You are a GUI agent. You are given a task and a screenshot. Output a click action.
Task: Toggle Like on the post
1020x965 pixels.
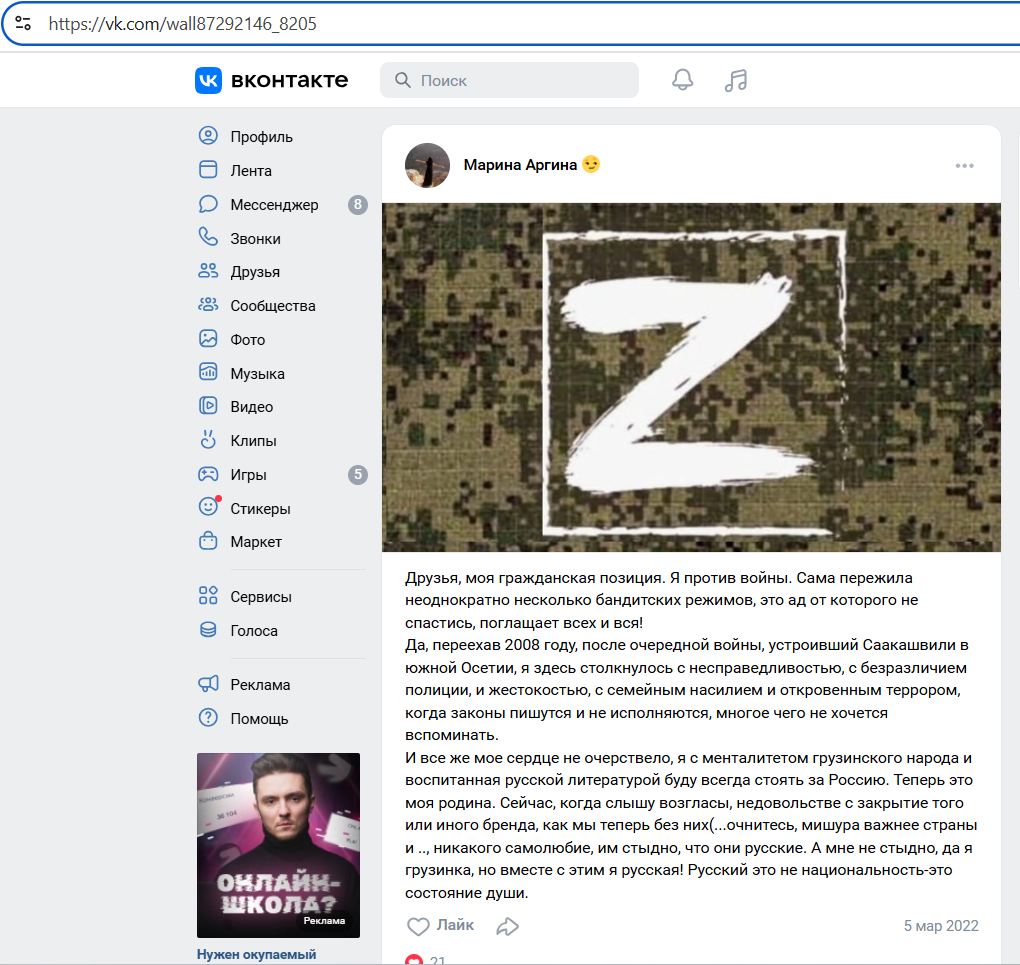440,925
